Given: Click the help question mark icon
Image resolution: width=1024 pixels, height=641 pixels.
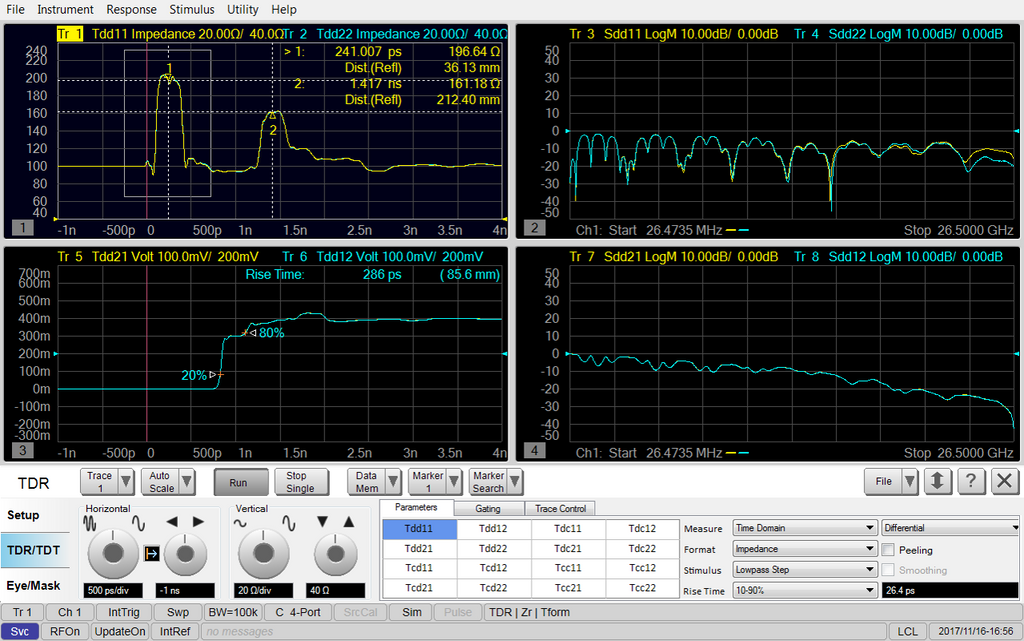Looking at the screenshot, I should click(970, 481).
